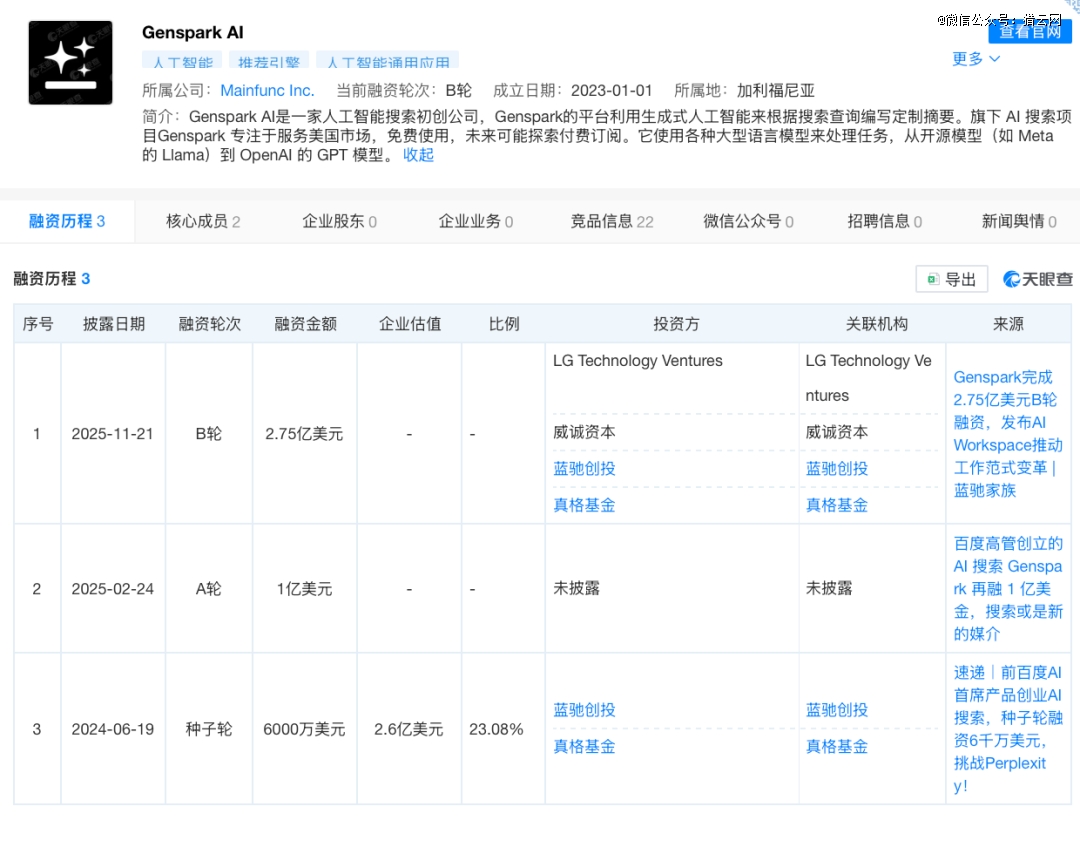Collapse the company intro via 收起
The image size is (1080, 847).
click(x=418, y=155)
